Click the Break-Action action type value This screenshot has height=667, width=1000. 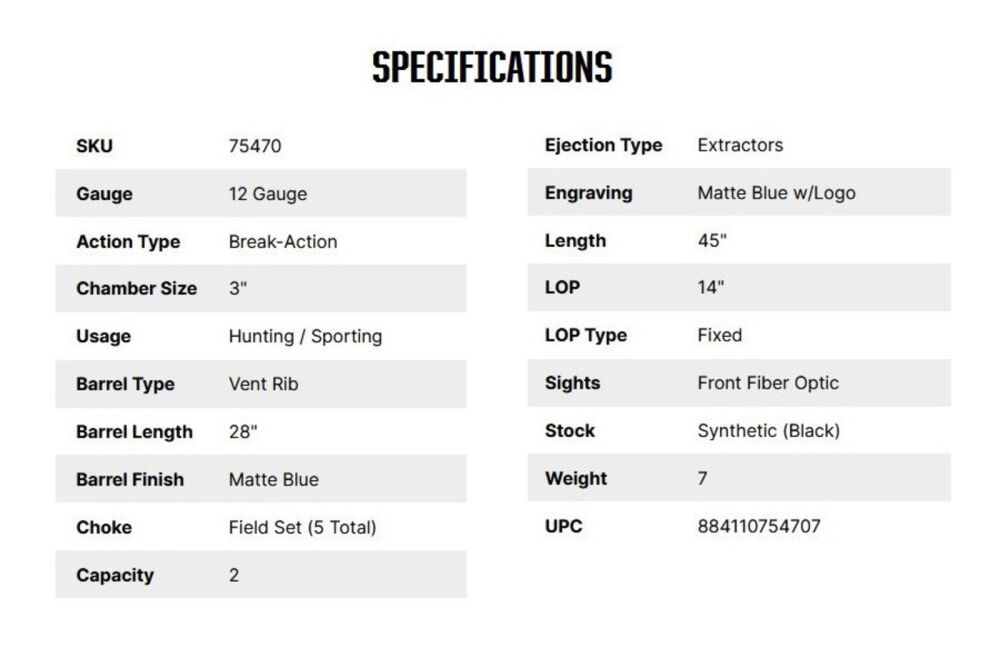283,242
